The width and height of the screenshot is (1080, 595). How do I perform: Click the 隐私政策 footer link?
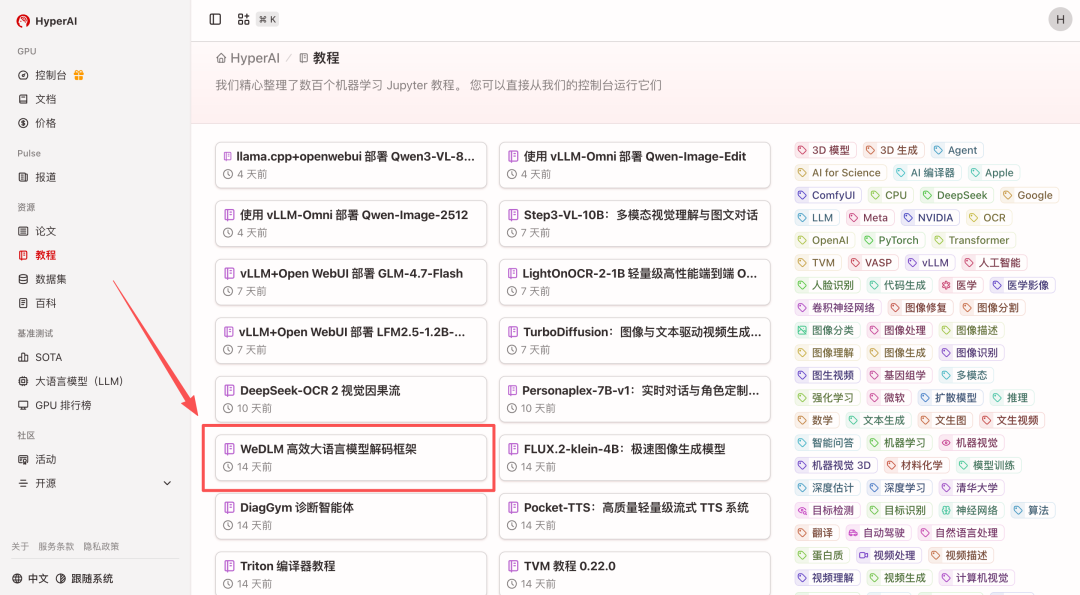[x=101, y=546]
